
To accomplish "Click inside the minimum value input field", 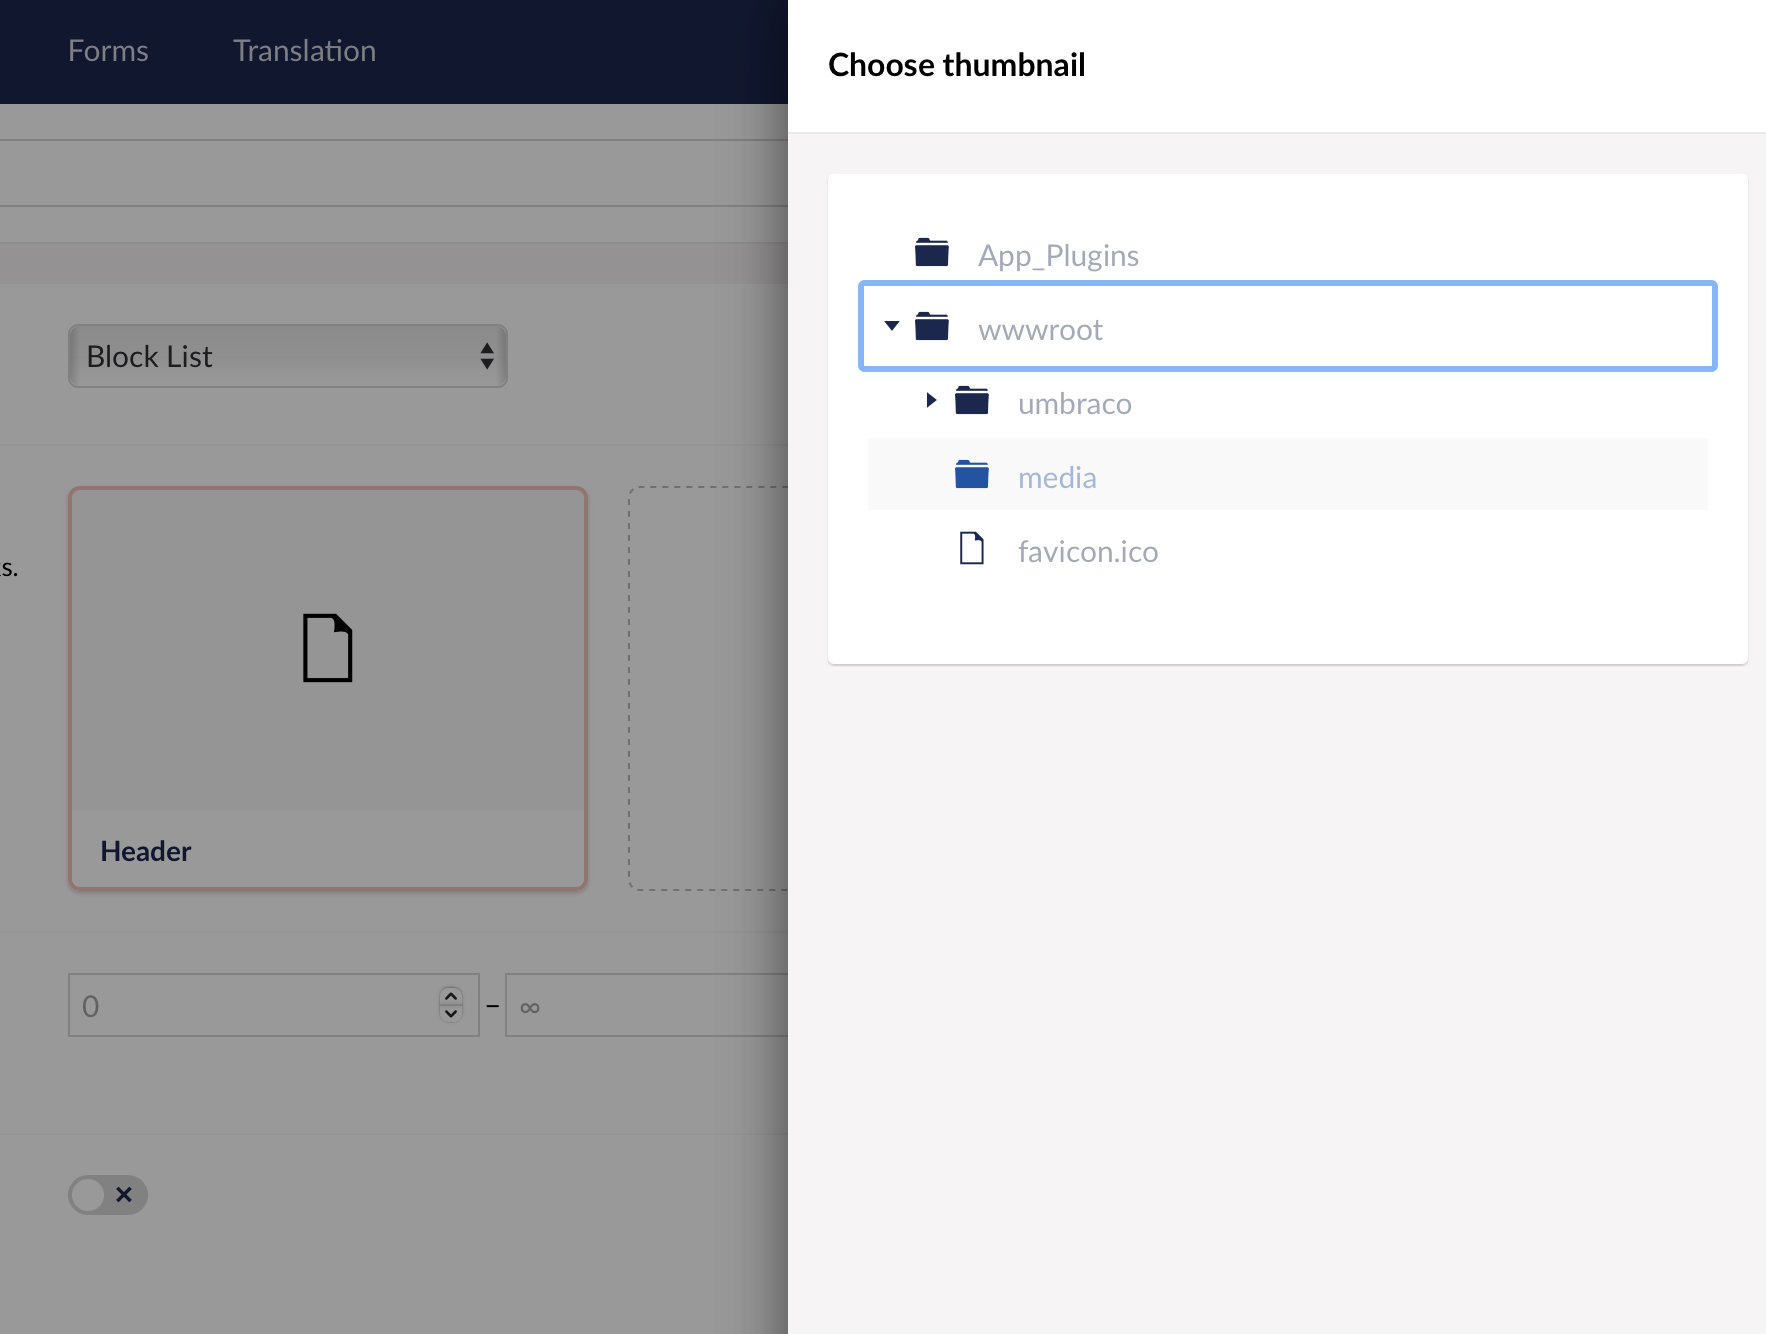I will click(250, 1005).
